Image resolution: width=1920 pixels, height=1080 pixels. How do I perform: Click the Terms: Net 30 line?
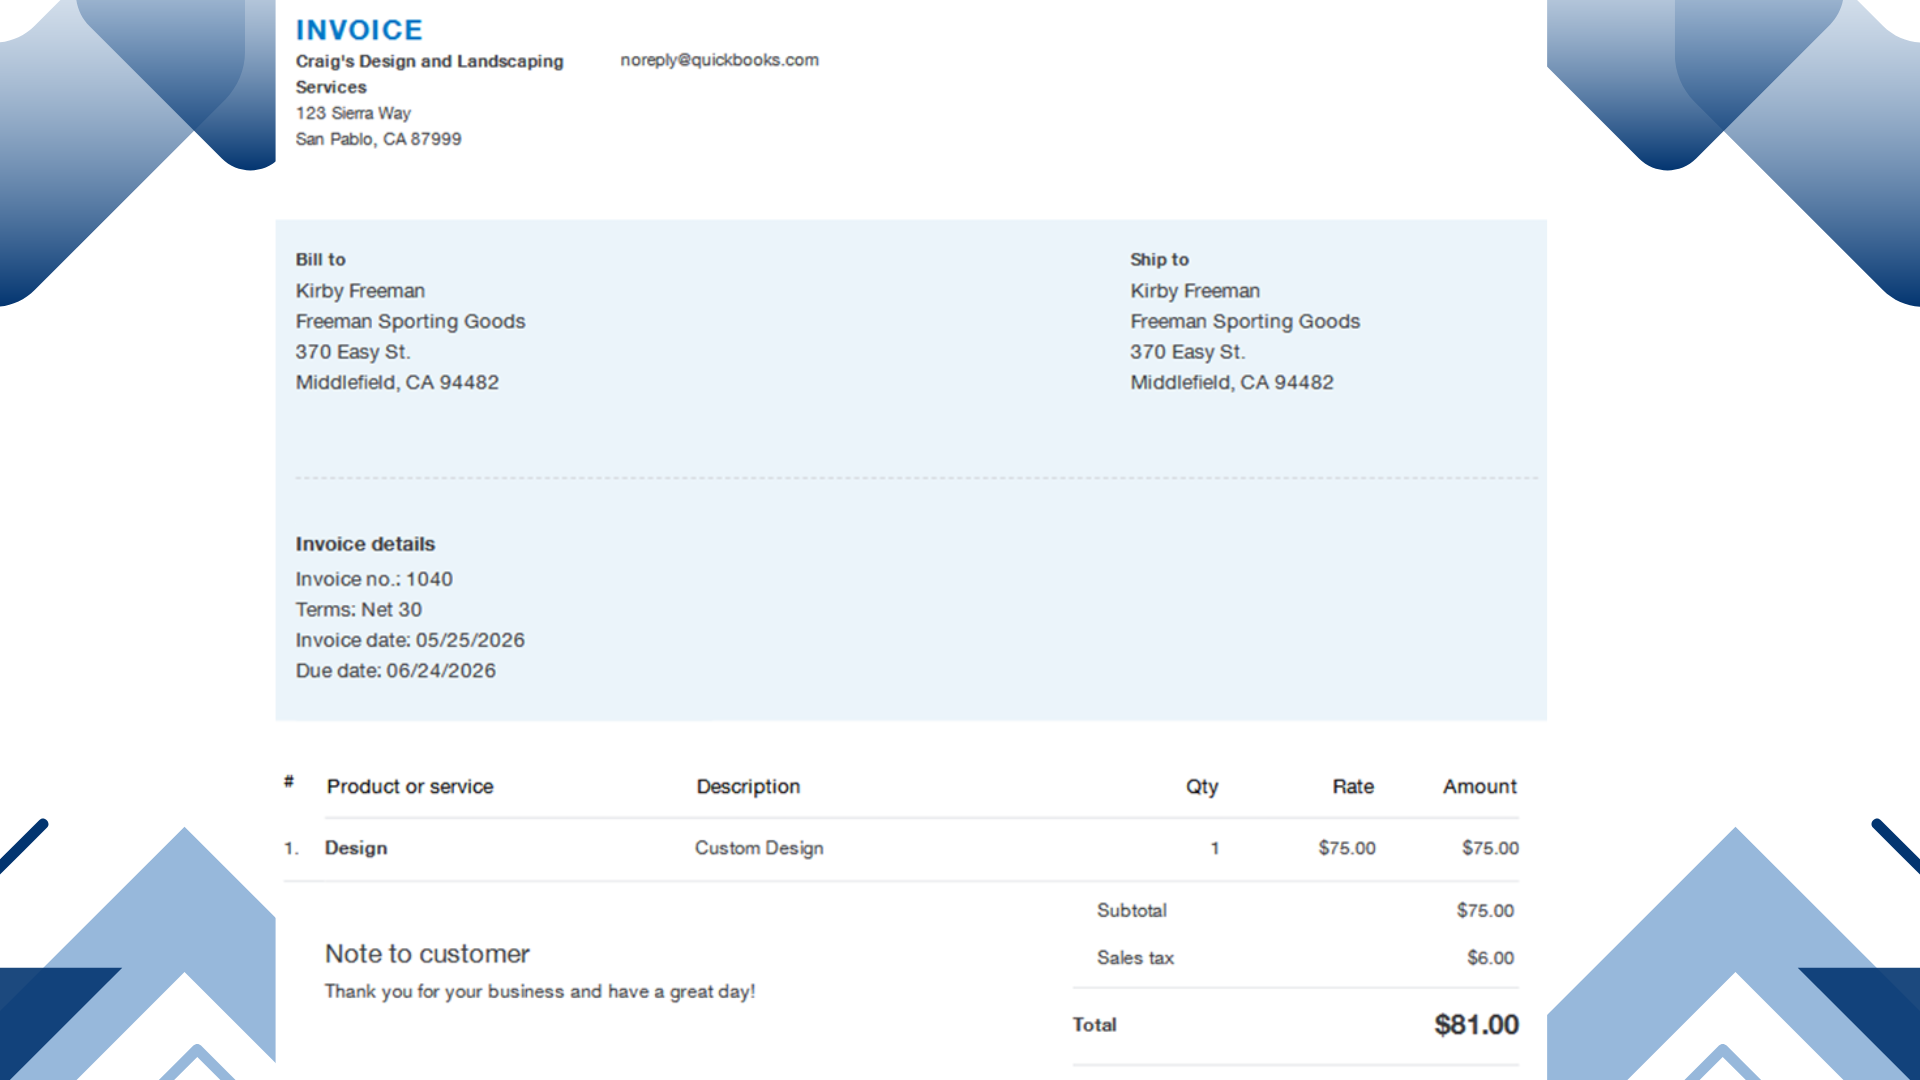point(358,609)
